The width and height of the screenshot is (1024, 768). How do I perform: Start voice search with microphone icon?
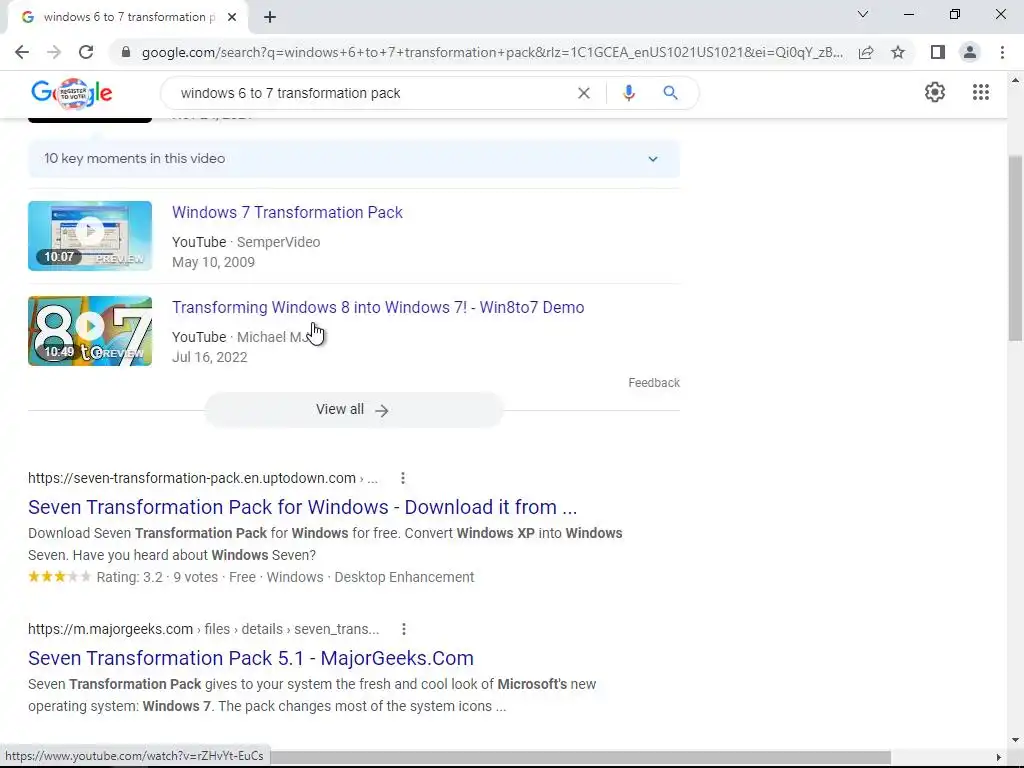(x=628, y=93)
